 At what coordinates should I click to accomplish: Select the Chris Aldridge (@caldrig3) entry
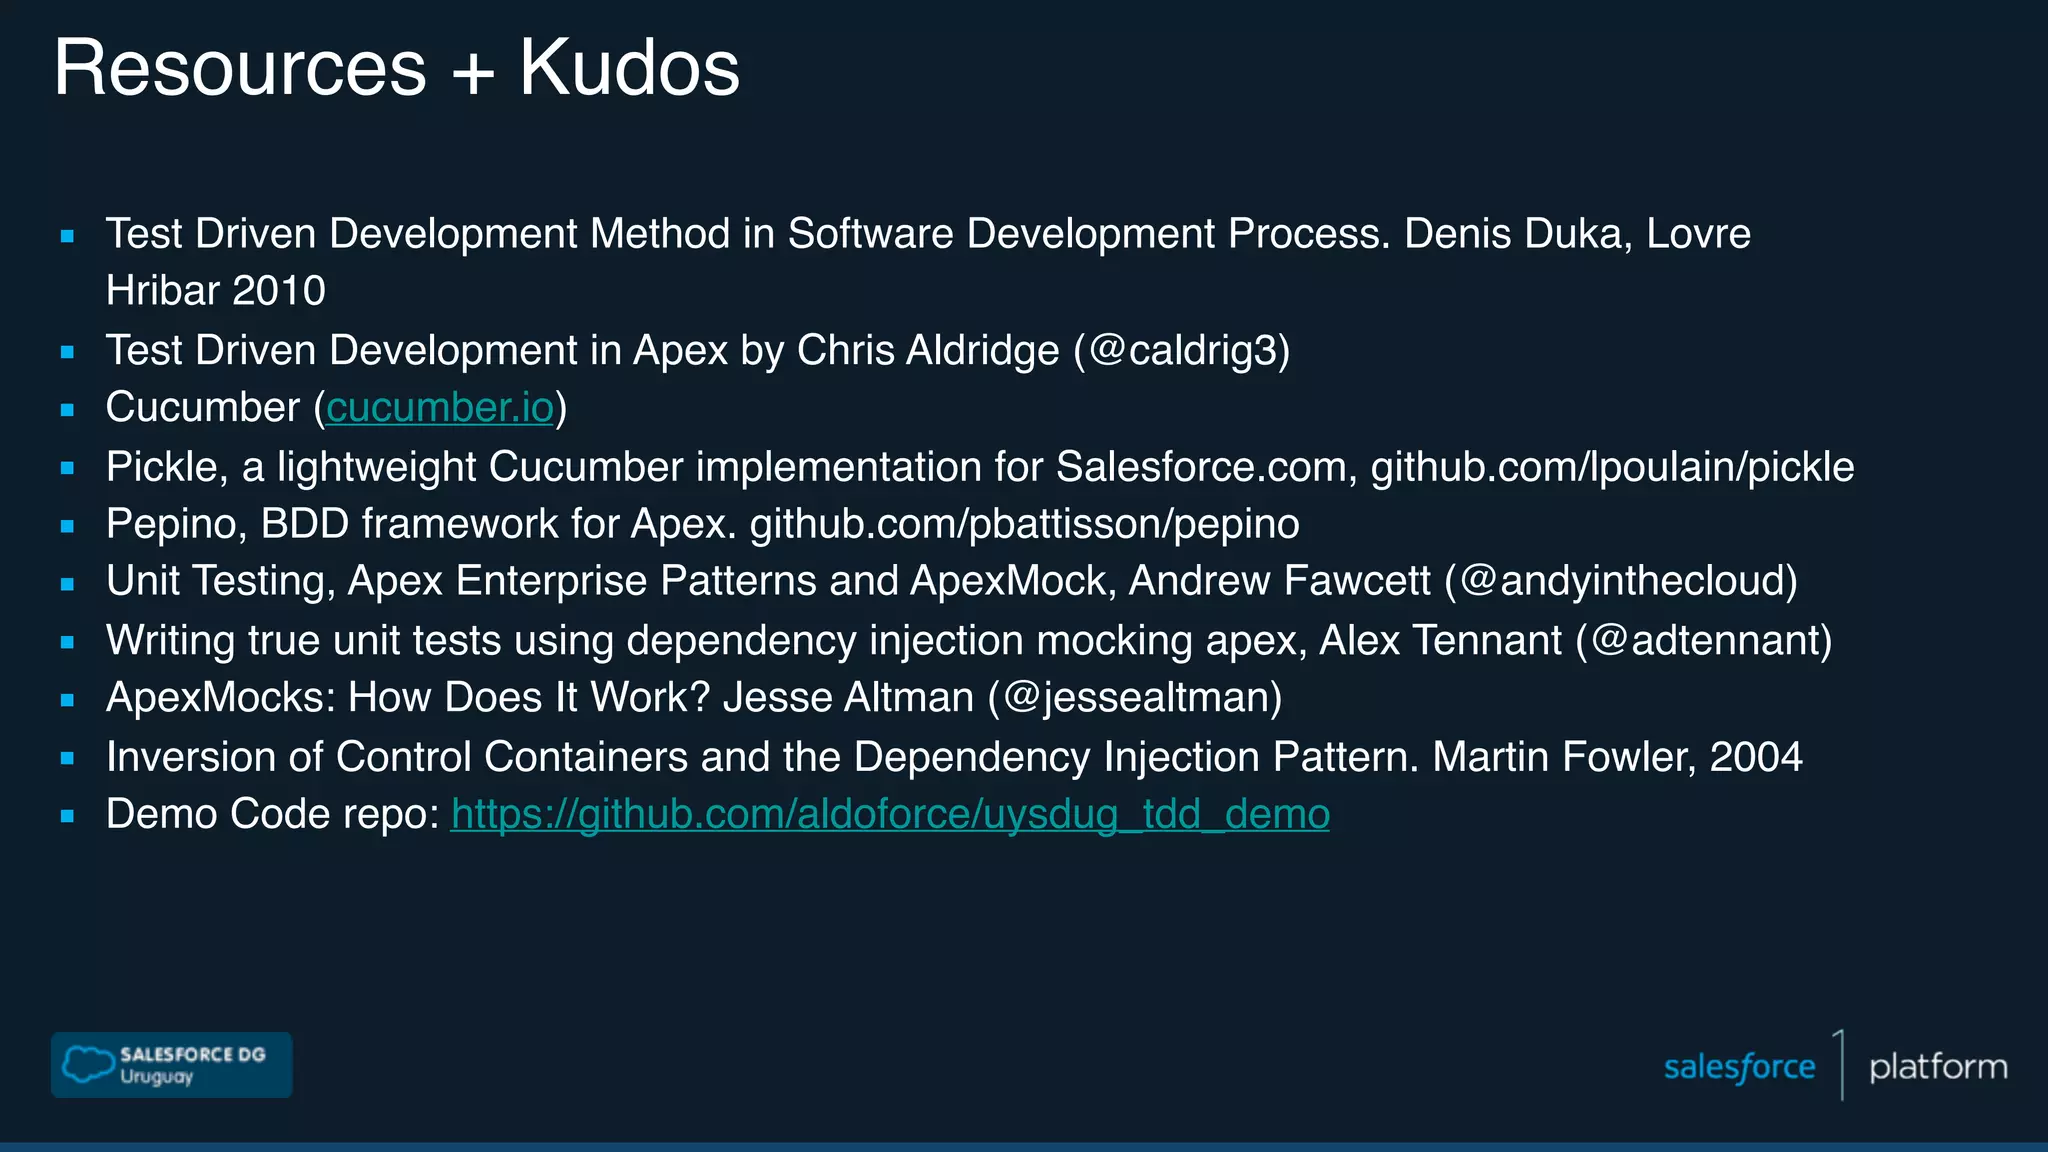tap(698, 351)
